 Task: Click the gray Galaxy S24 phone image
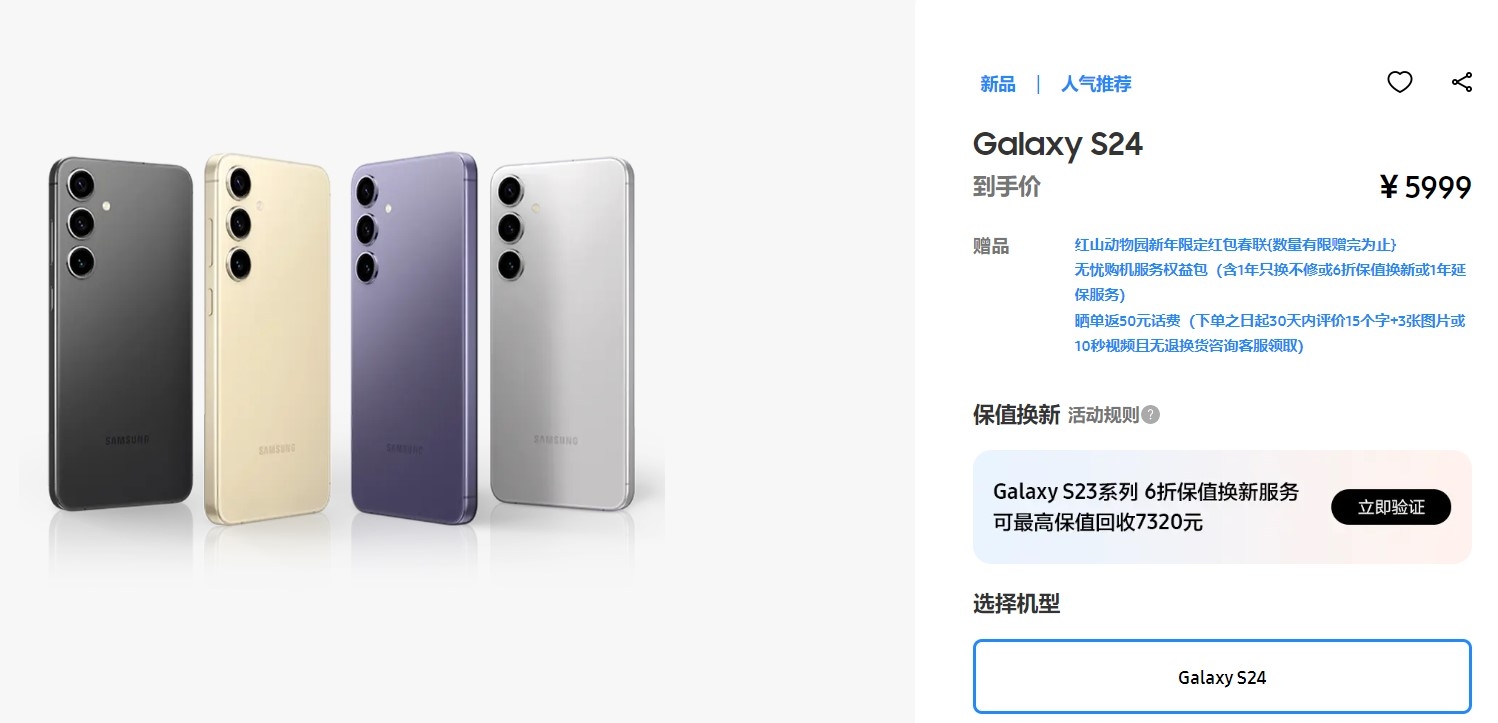560,335
